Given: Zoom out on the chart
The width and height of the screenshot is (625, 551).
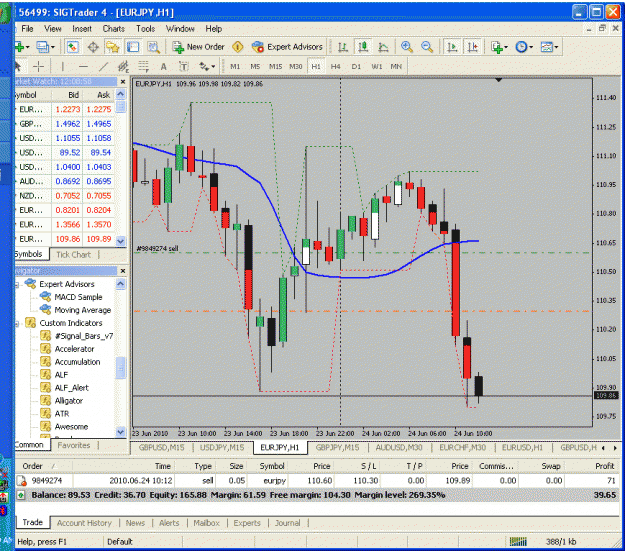Looking at the screenshot, I should (427, 47).
